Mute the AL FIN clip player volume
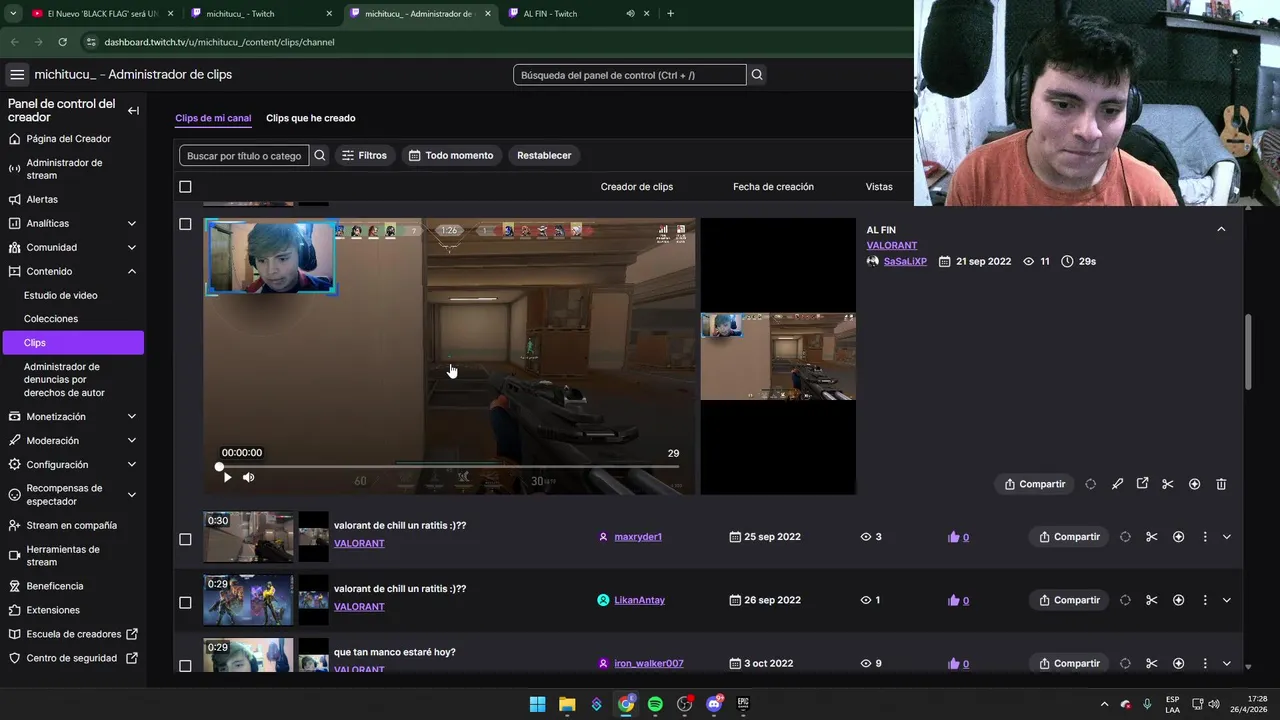This screenshot has width=1280, height=720. 248,477
